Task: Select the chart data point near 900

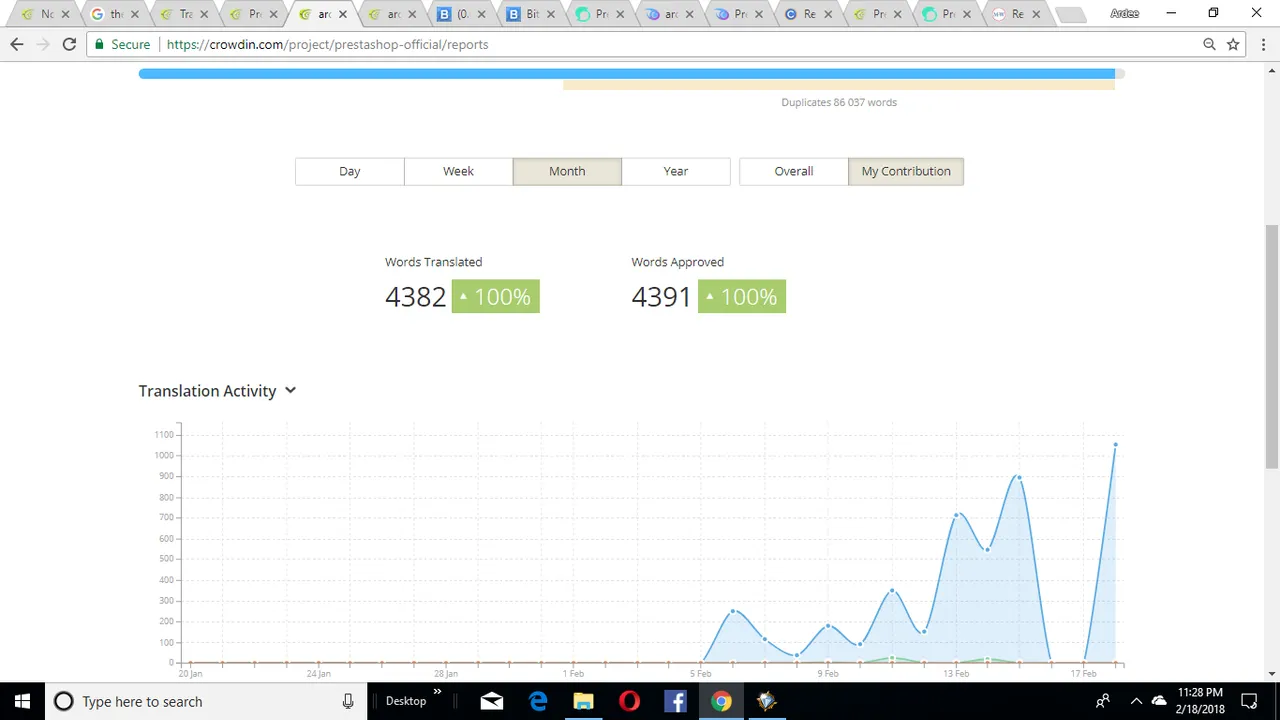Action: coord(1019,477)
